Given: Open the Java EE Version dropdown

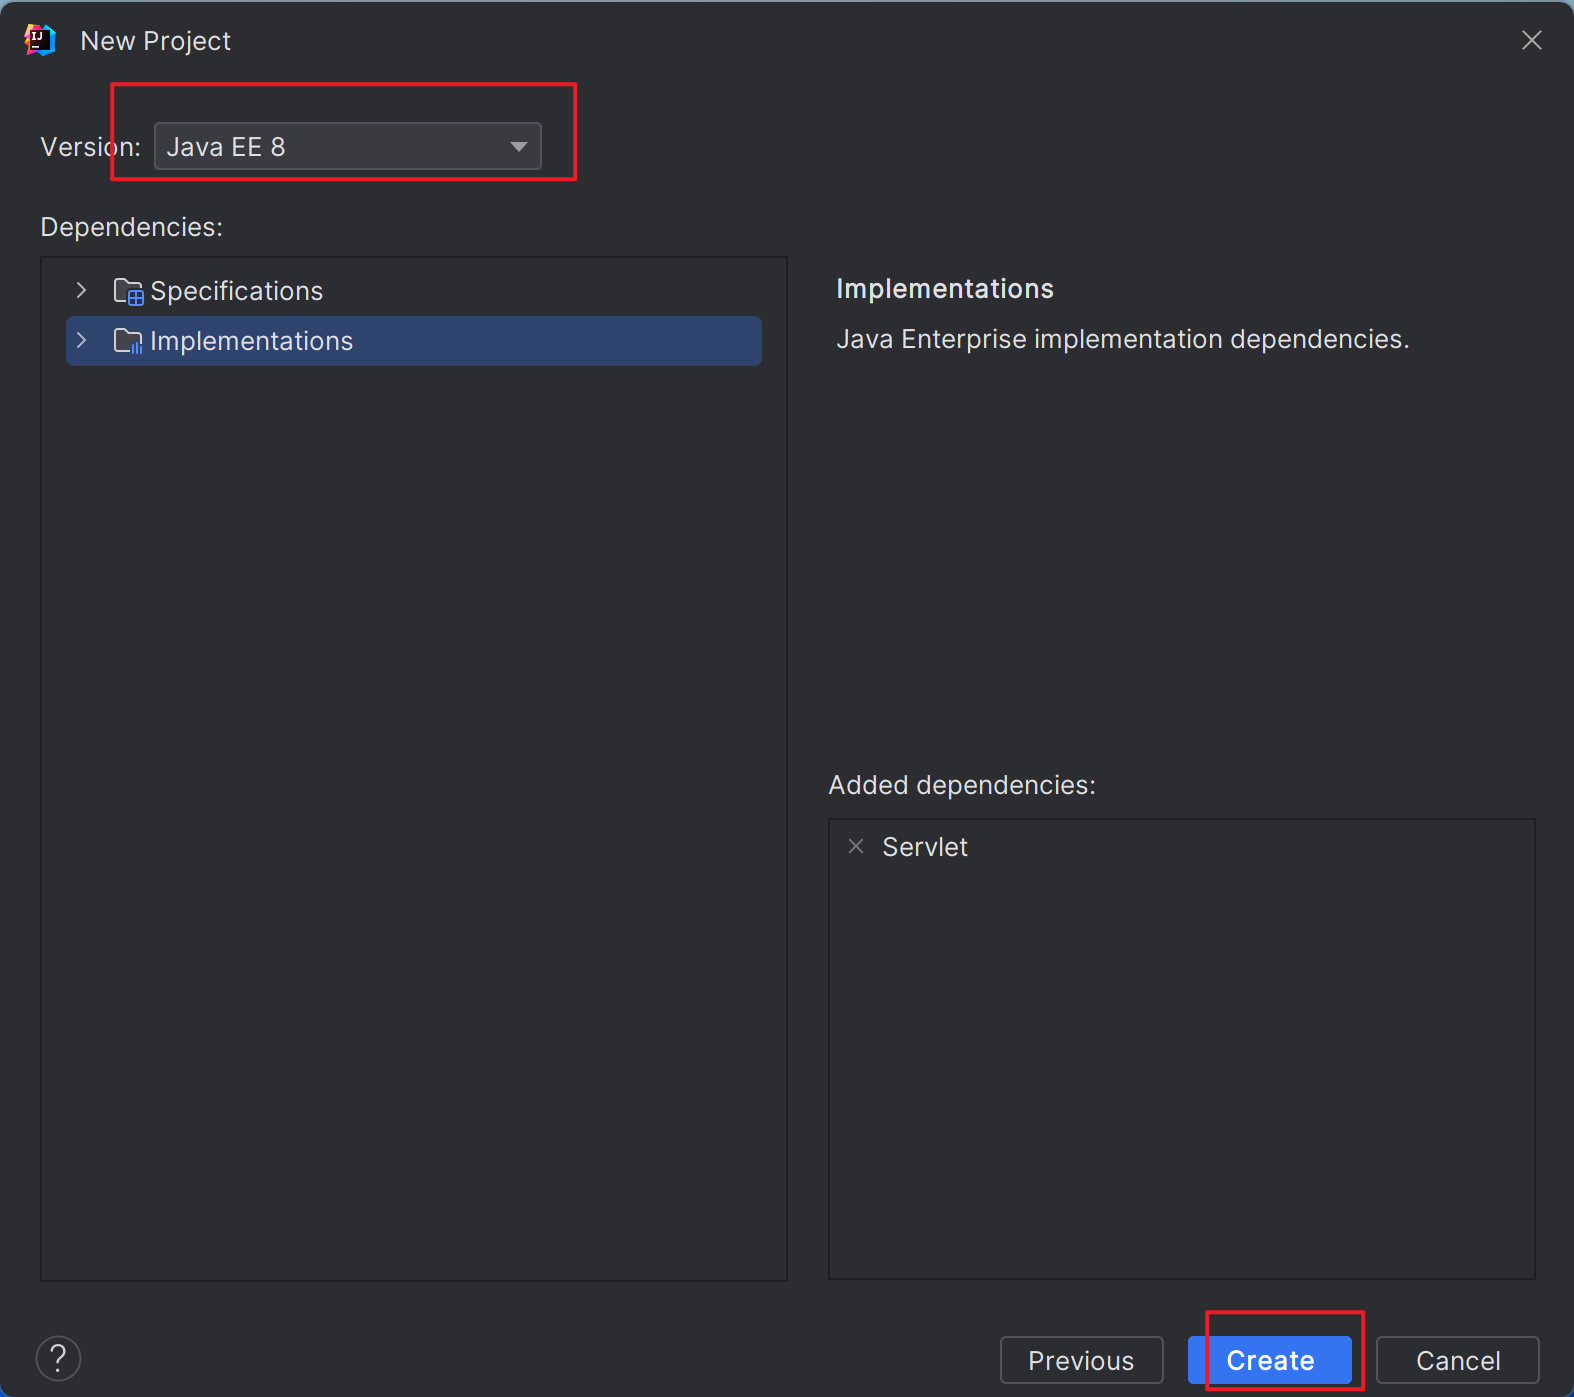Looking at the screenshot, I should (x=347, y=146).
